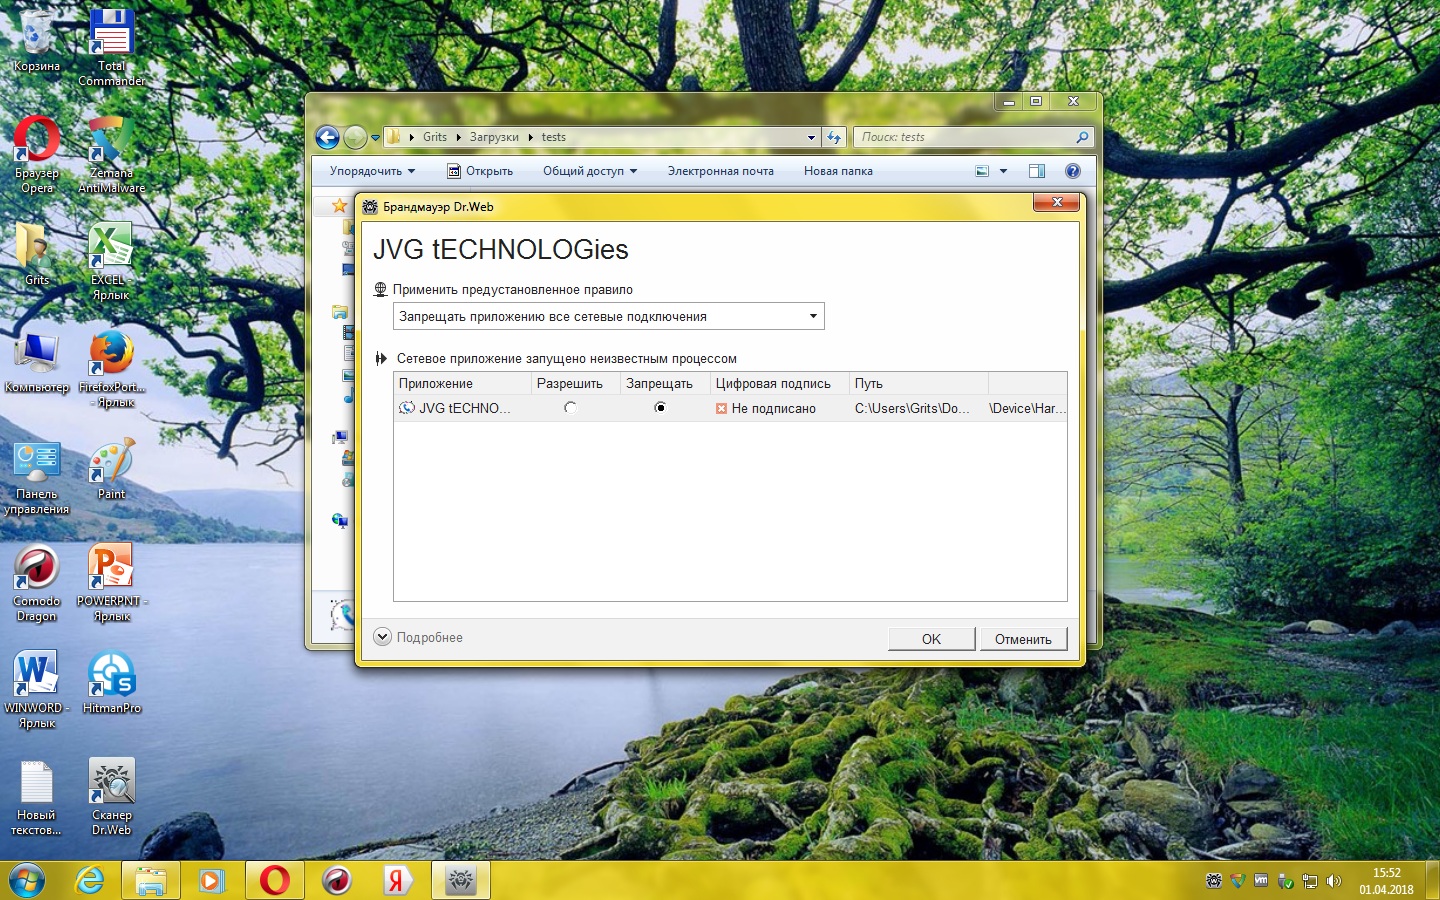Select the Allow radio button for JVG tECHNO
This screenshot has width=1440, height=900.
point(570,408)
